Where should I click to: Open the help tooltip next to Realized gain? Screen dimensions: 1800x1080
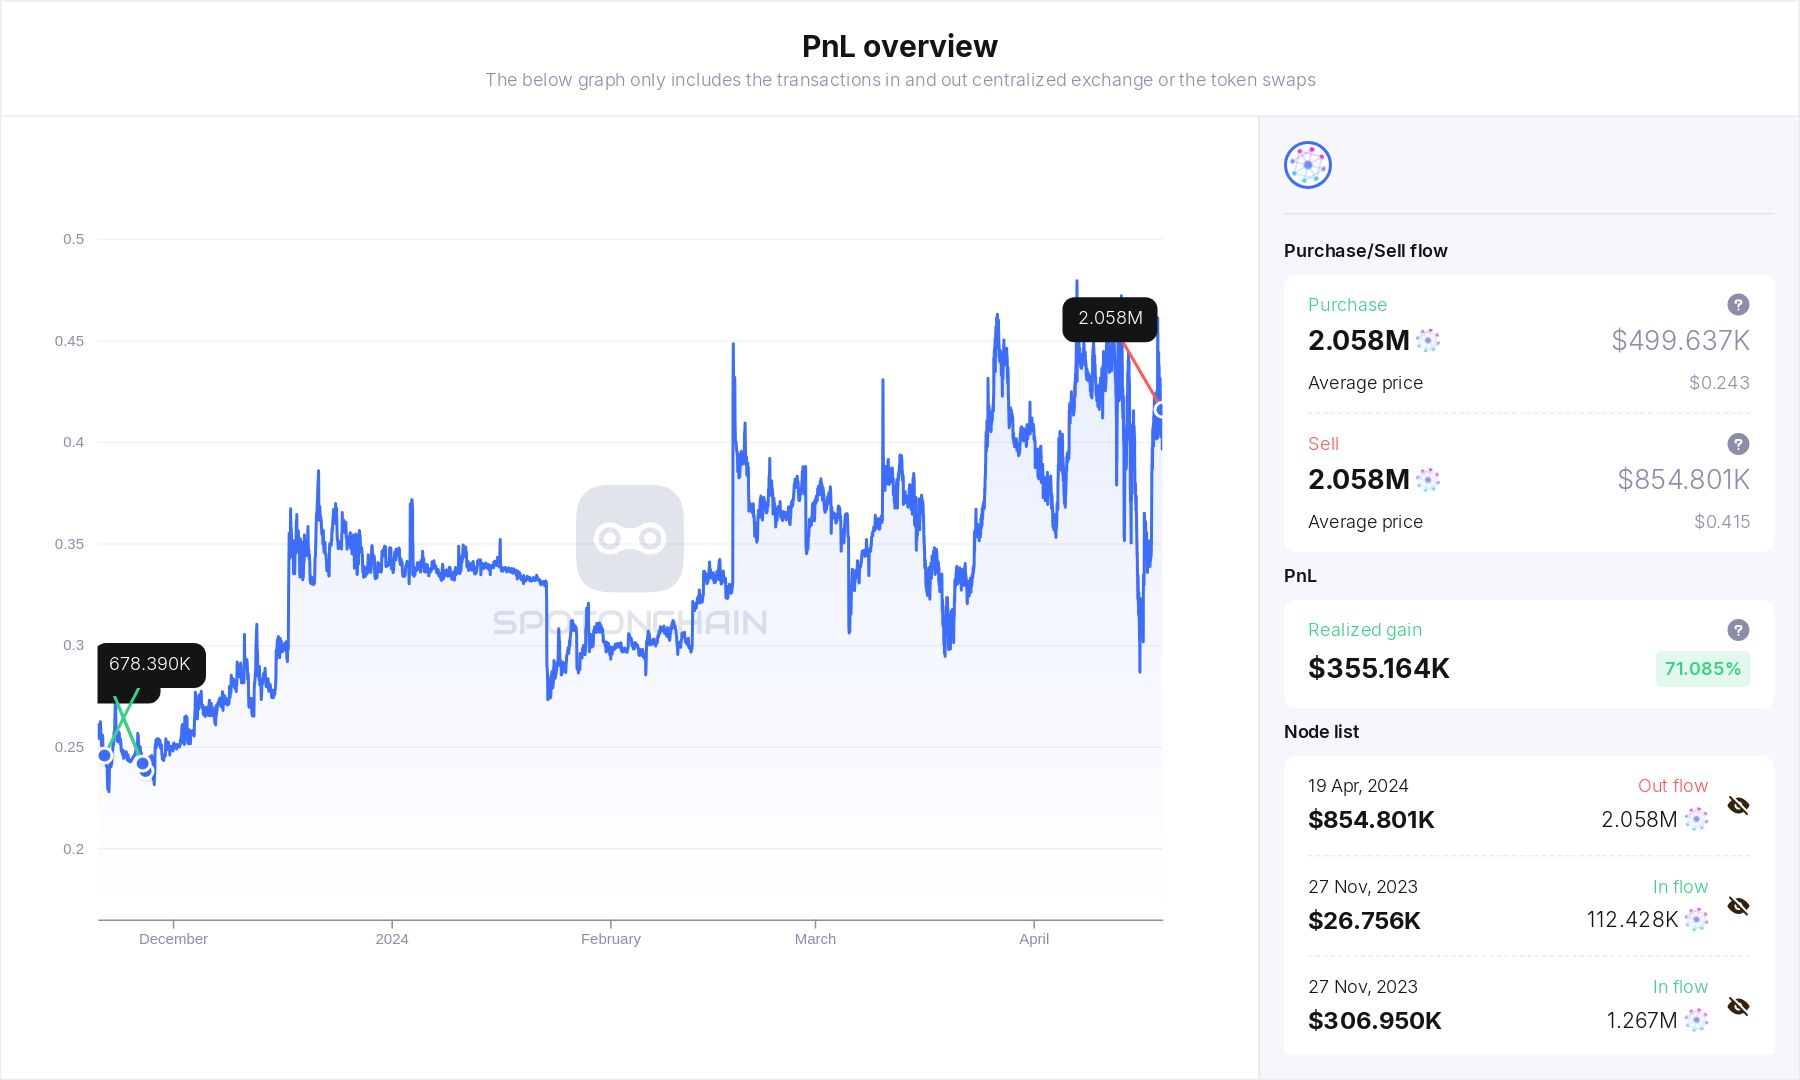[x=1739, y=630]
